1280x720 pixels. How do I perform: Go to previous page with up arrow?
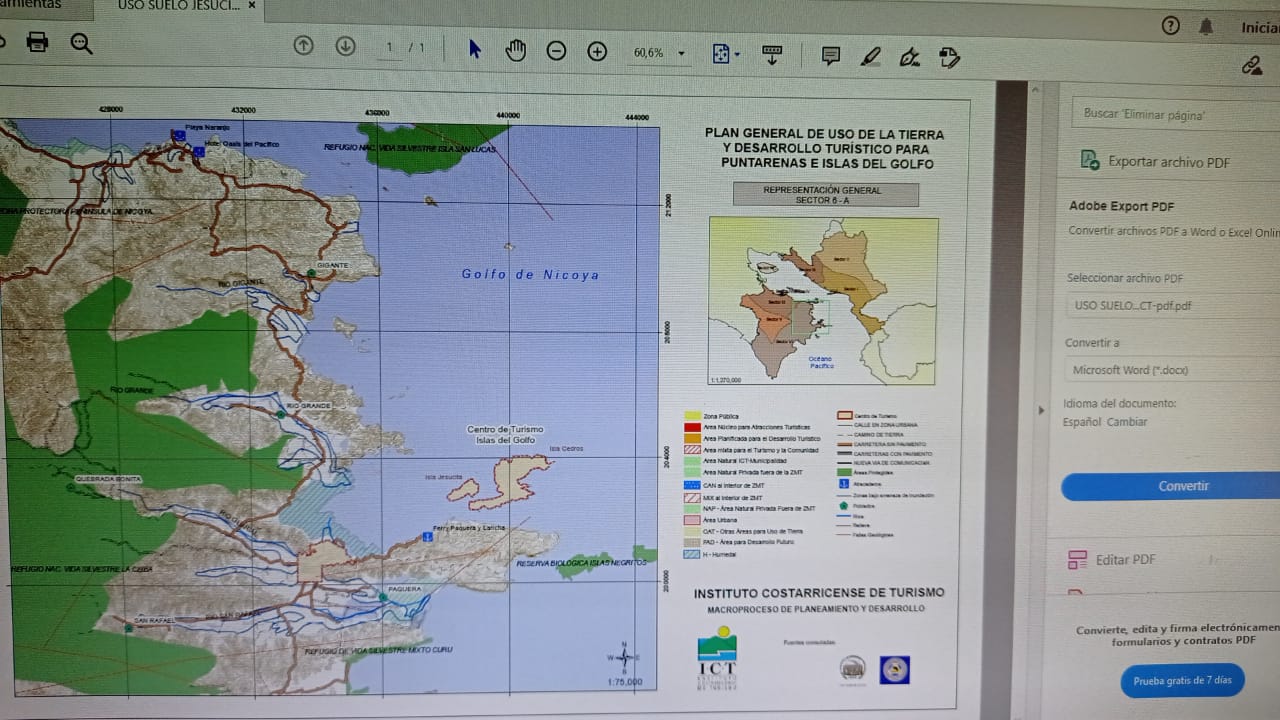click(304, 46)
